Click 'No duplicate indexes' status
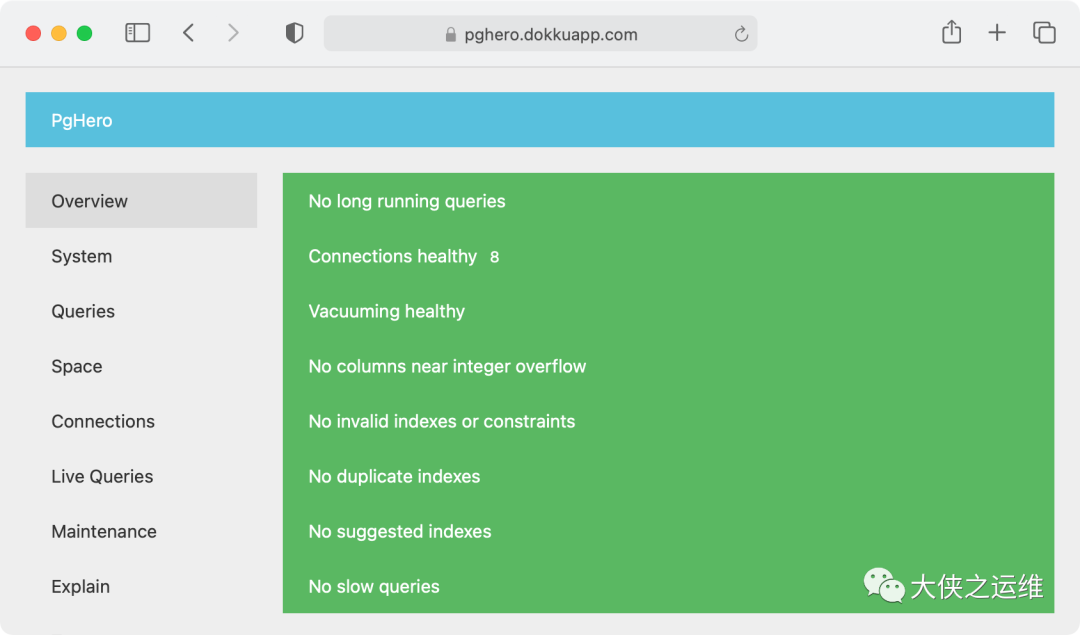The image size is (1080, 635). point(394,477)
